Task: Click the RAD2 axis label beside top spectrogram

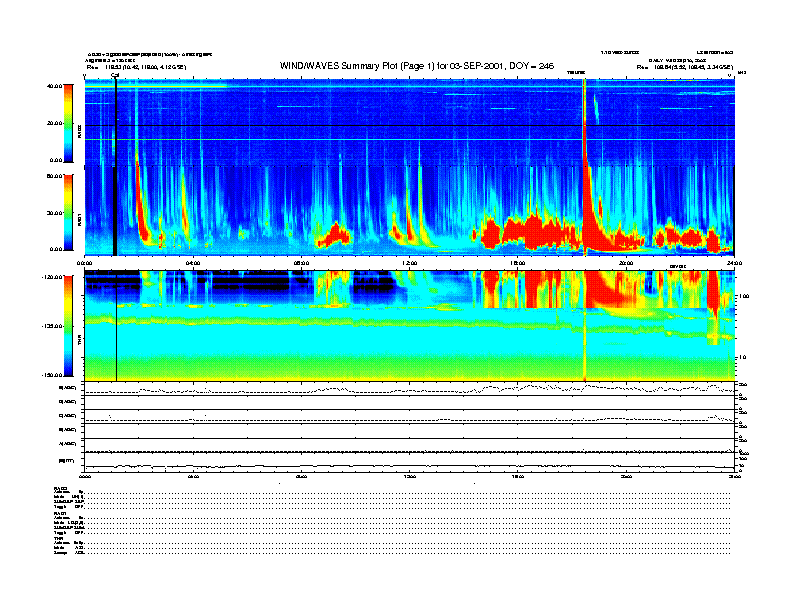Action: [x=79, y=130]
